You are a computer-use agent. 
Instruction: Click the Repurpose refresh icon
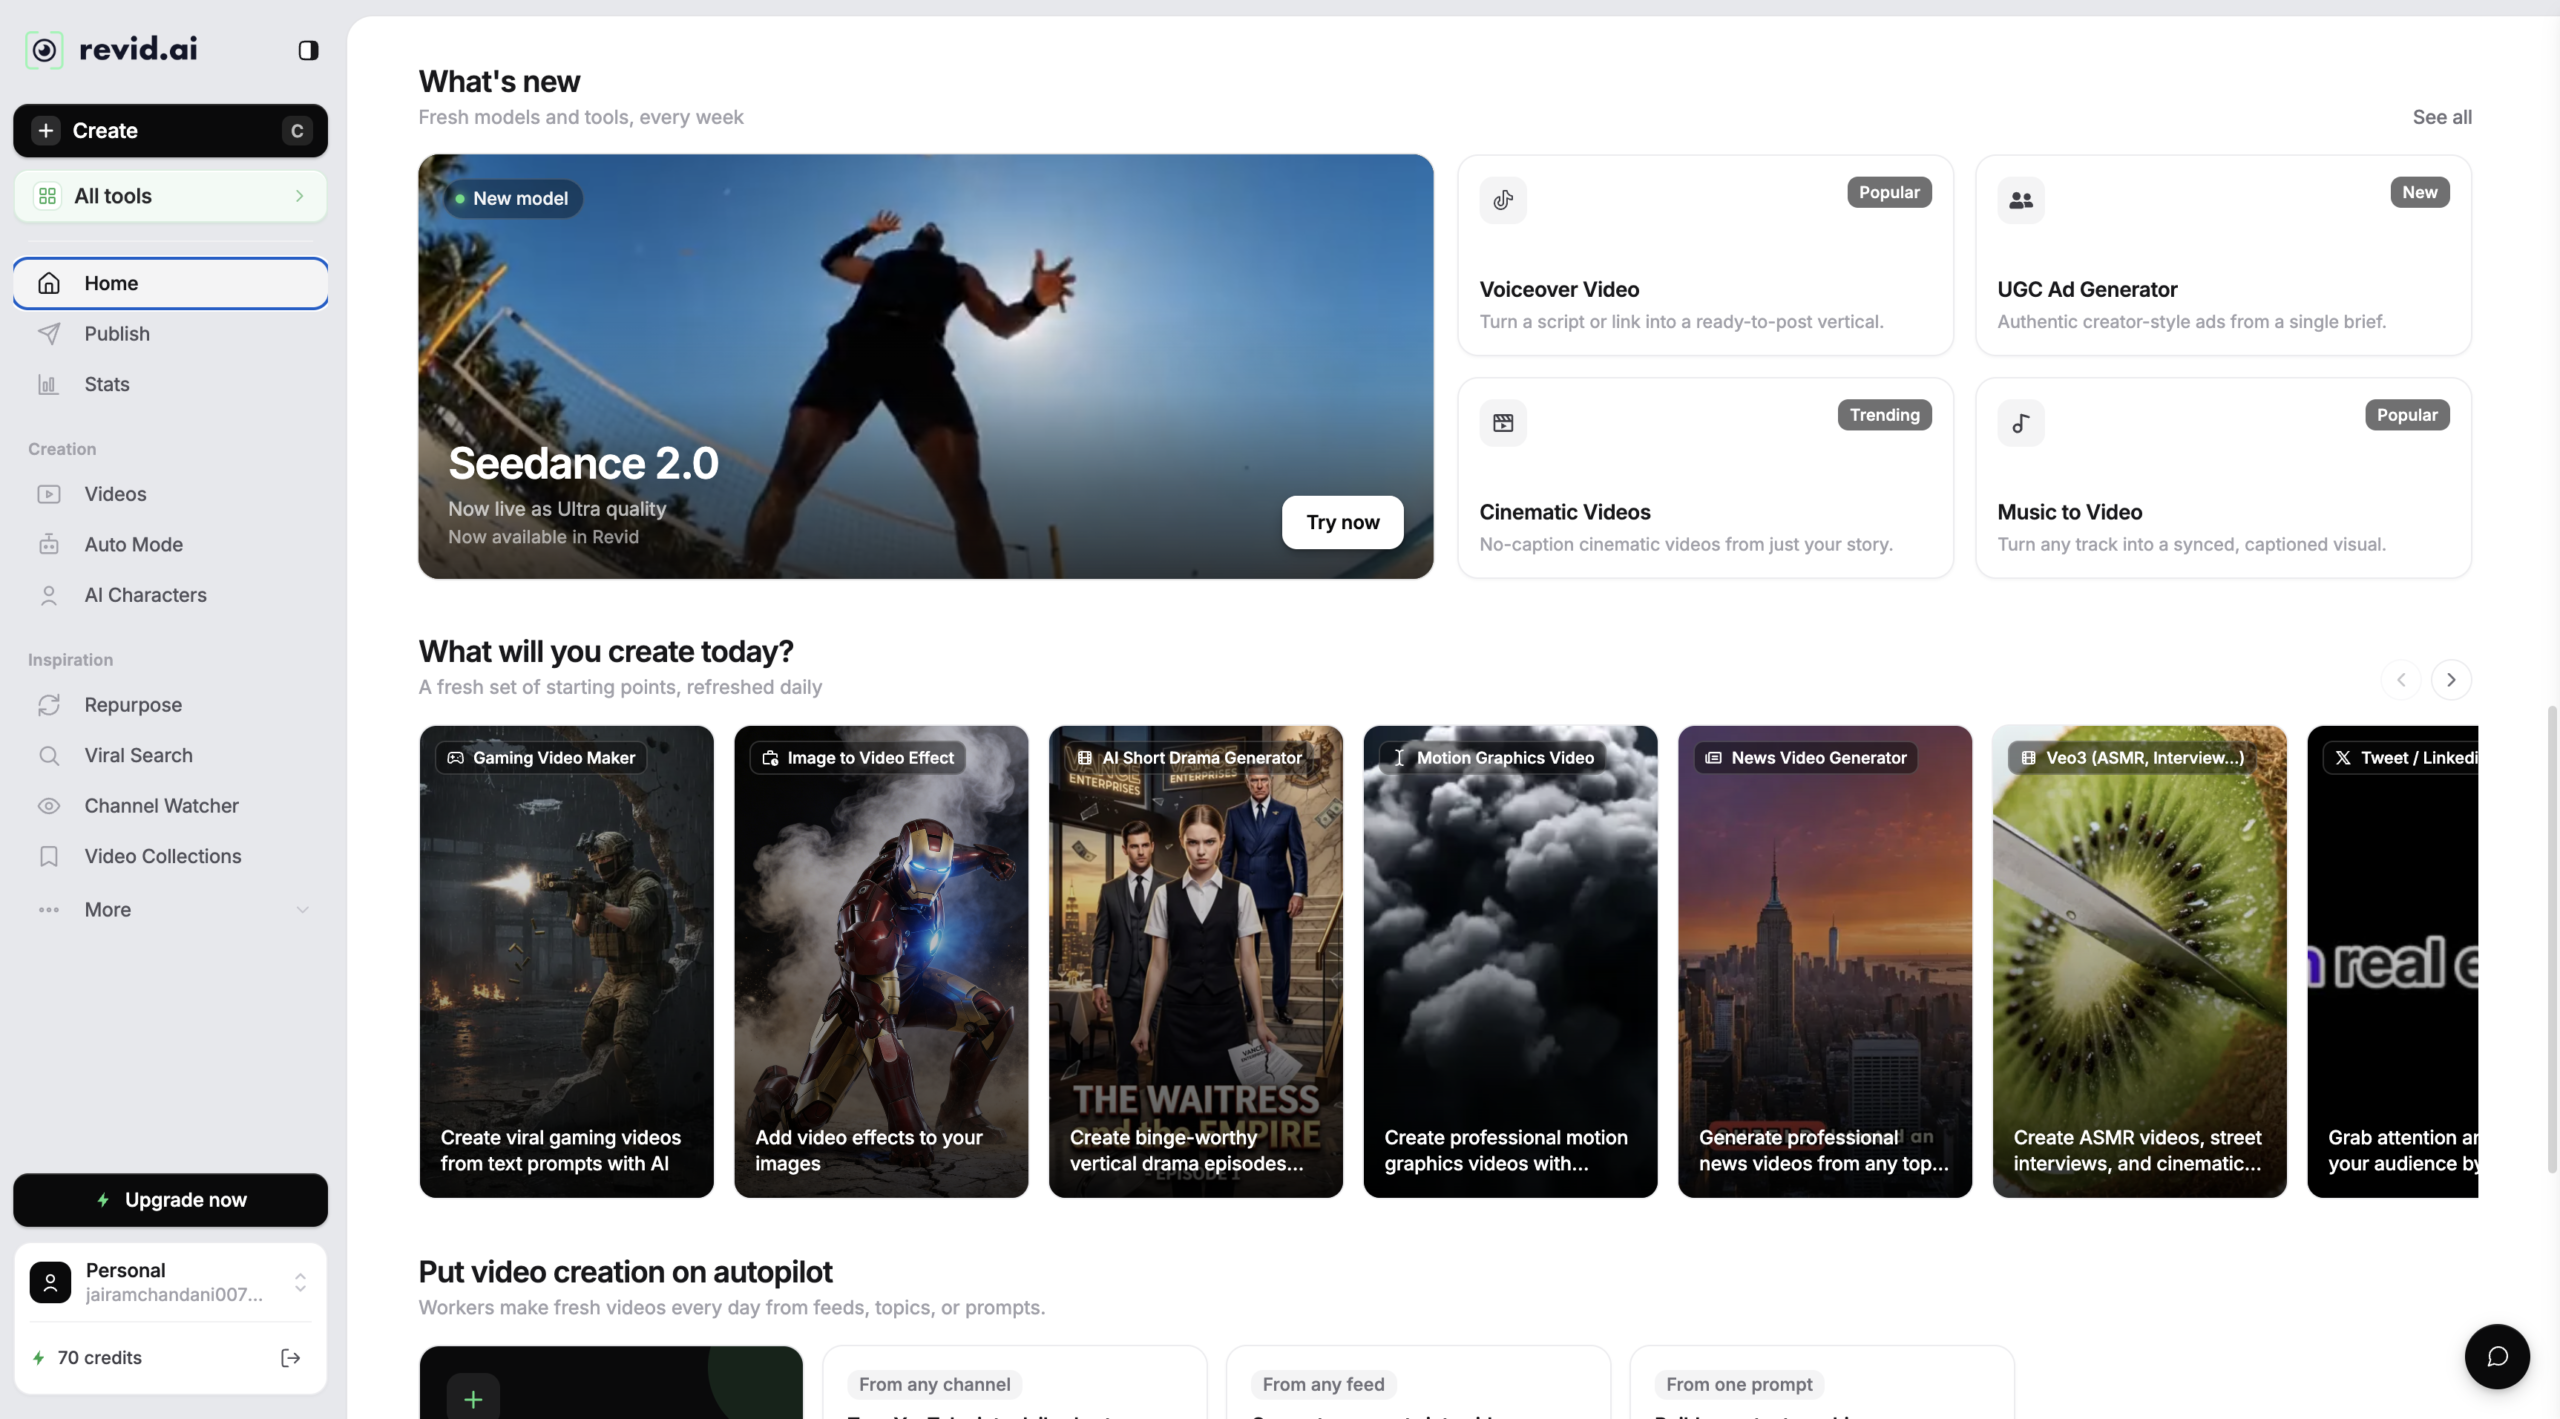coord(49,705)
